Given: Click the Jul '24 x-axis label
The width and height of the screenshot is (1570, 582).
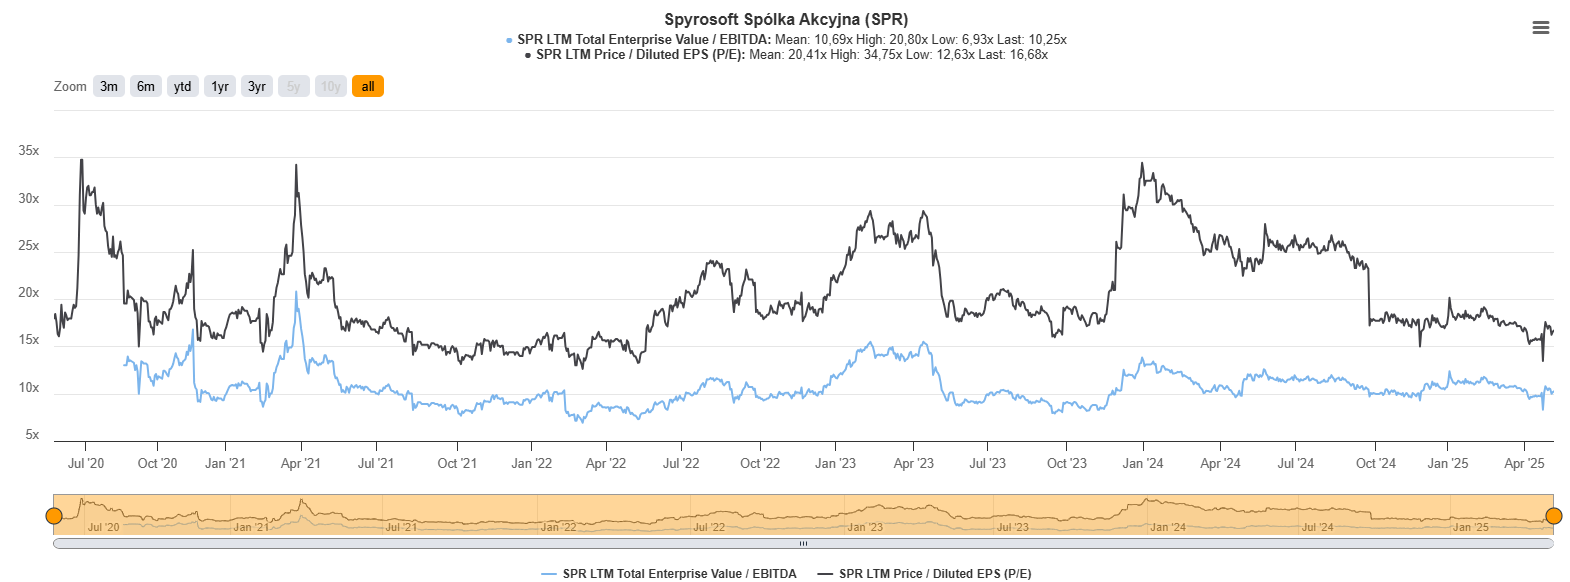Looking at the screenshot, I should [1296, 463].
